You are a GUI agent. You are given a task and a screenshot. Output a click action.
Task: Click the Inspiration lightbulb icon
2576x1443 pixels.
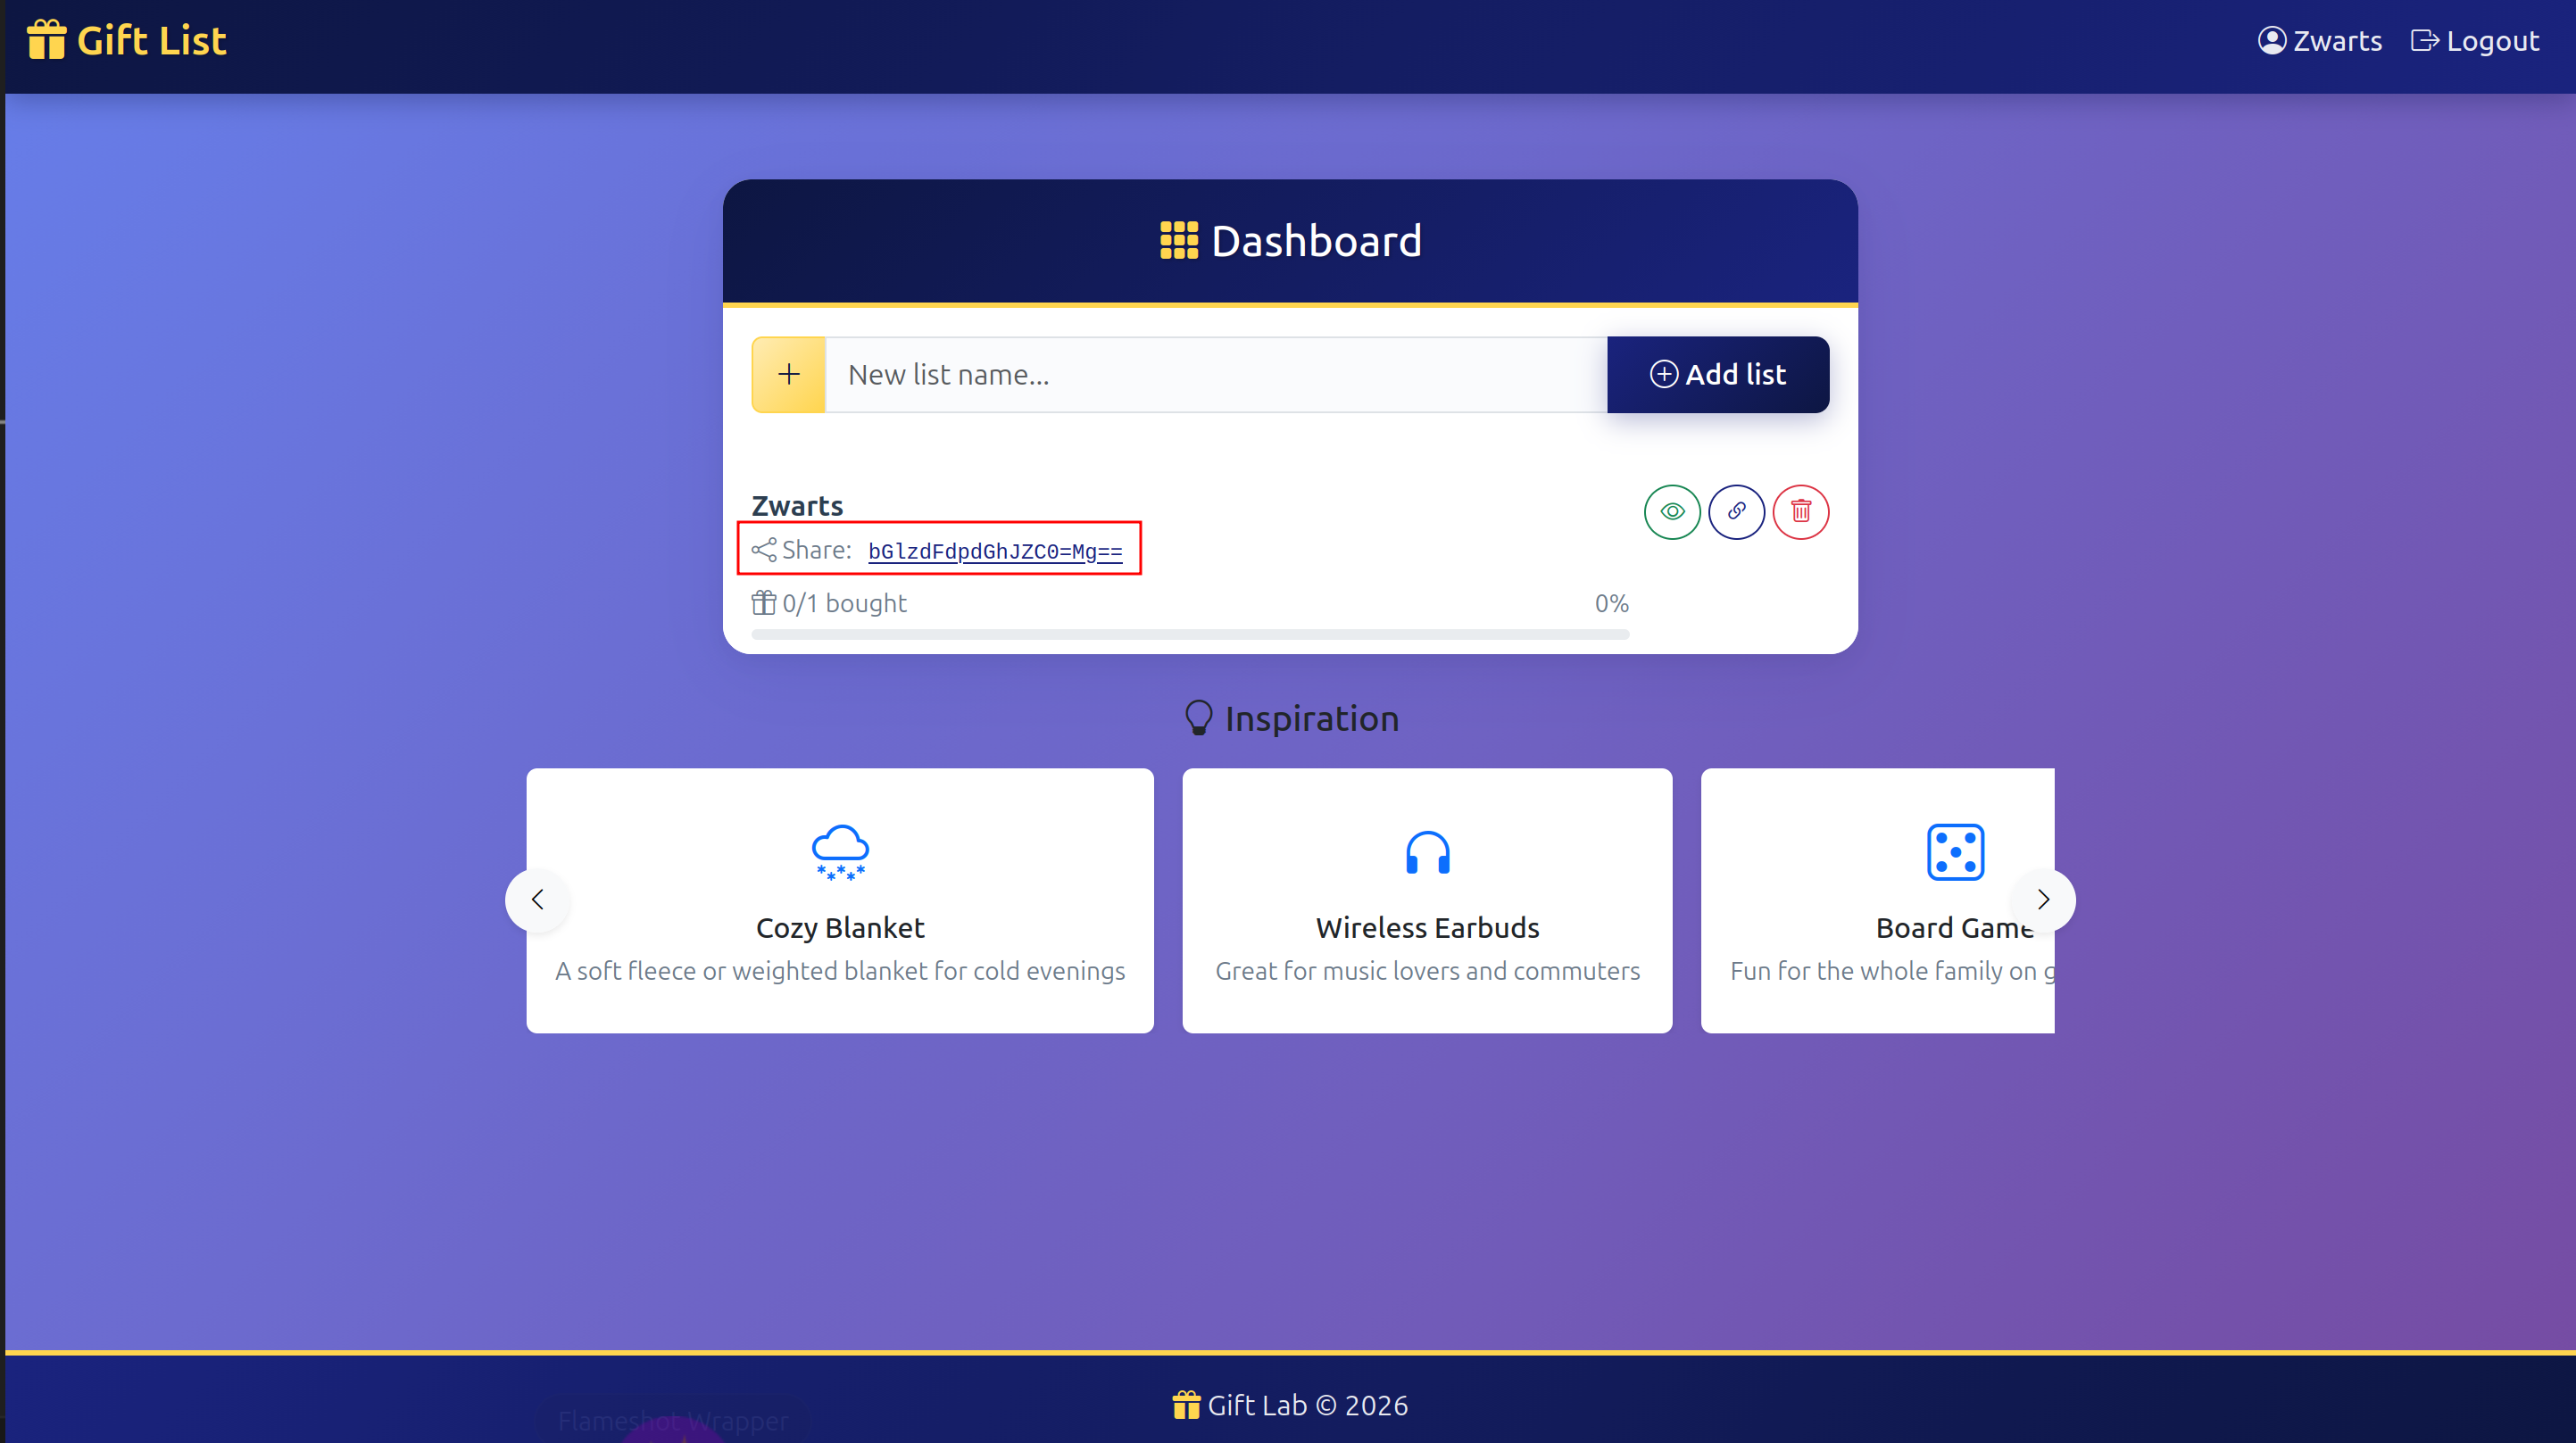[1198, 718]
